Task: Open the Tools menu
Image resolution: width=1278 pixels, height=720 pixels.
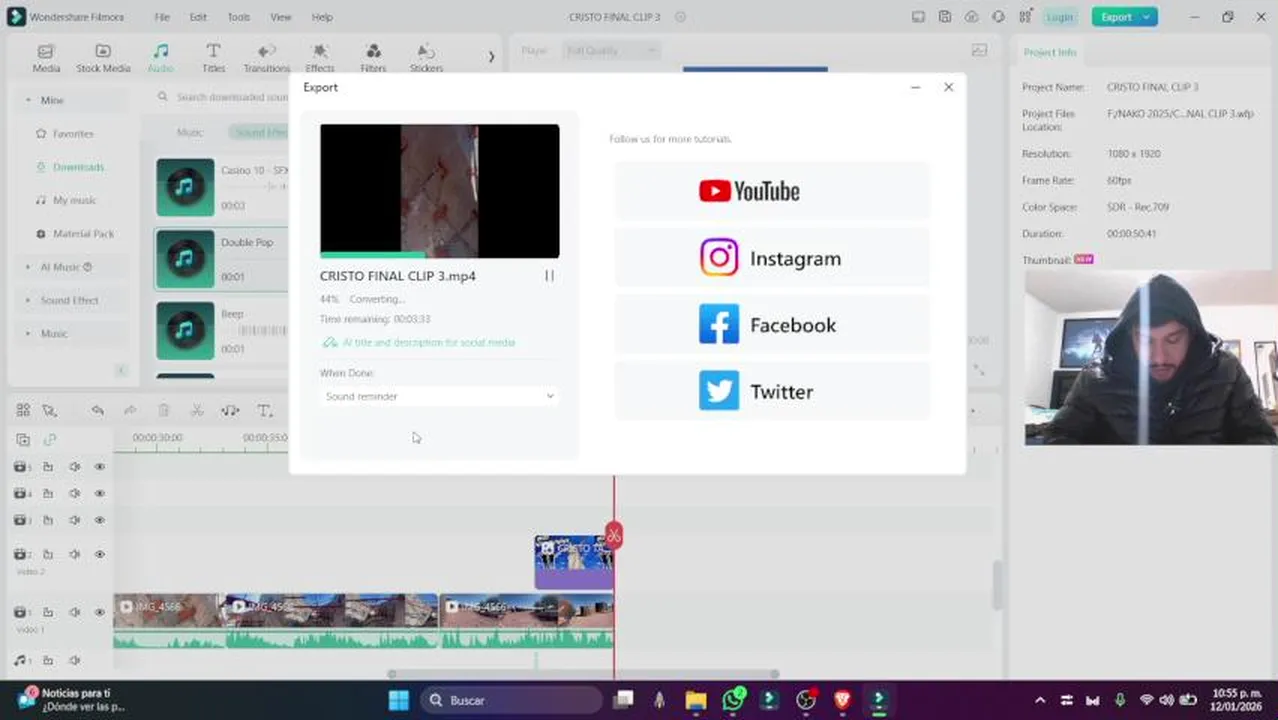Action: click(238, 17)
